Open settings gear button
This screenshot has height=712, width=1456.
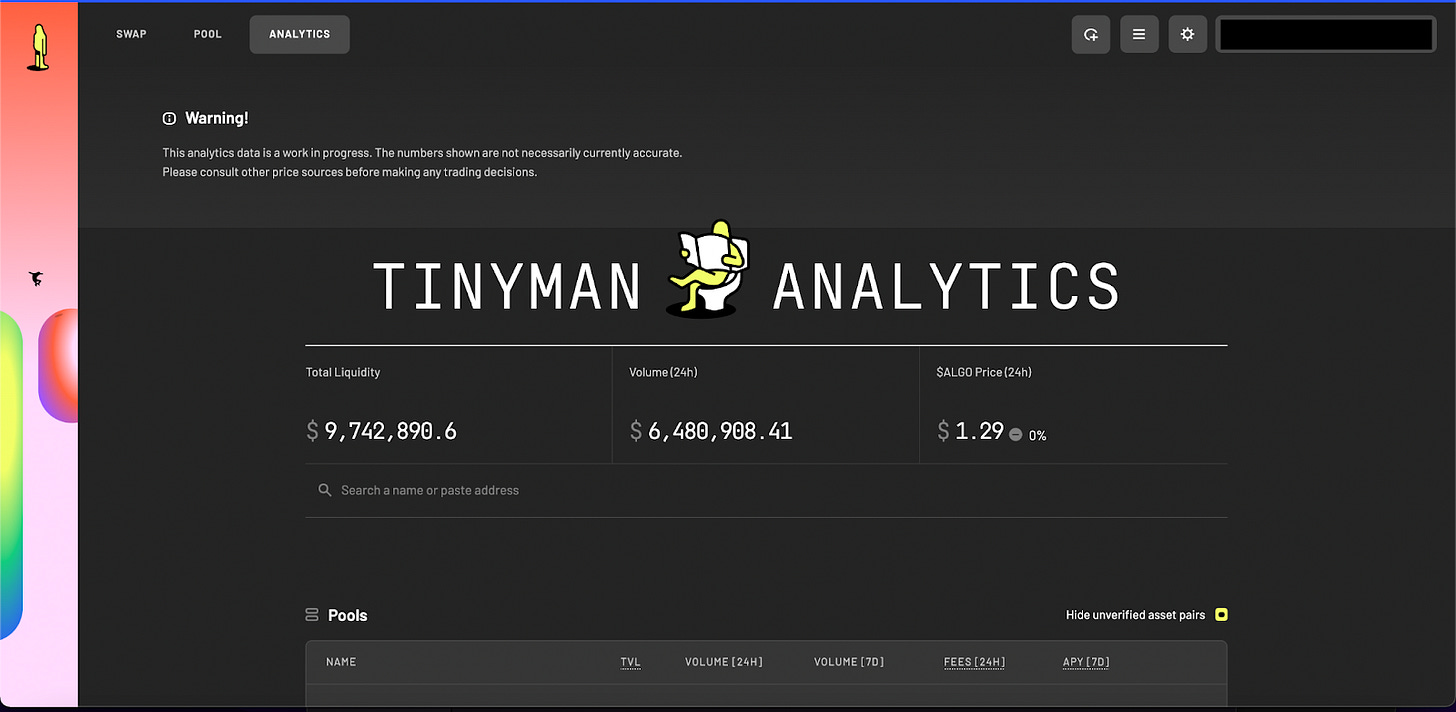click(x=1187, y=34)
